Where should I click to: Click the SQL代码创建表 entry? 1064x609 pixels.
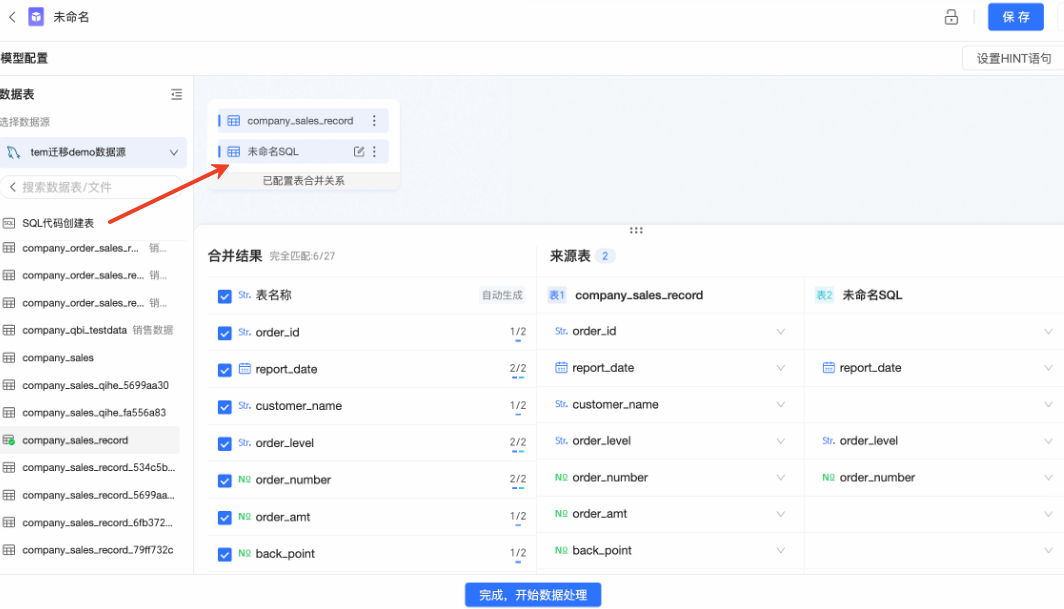pos(58,223)
